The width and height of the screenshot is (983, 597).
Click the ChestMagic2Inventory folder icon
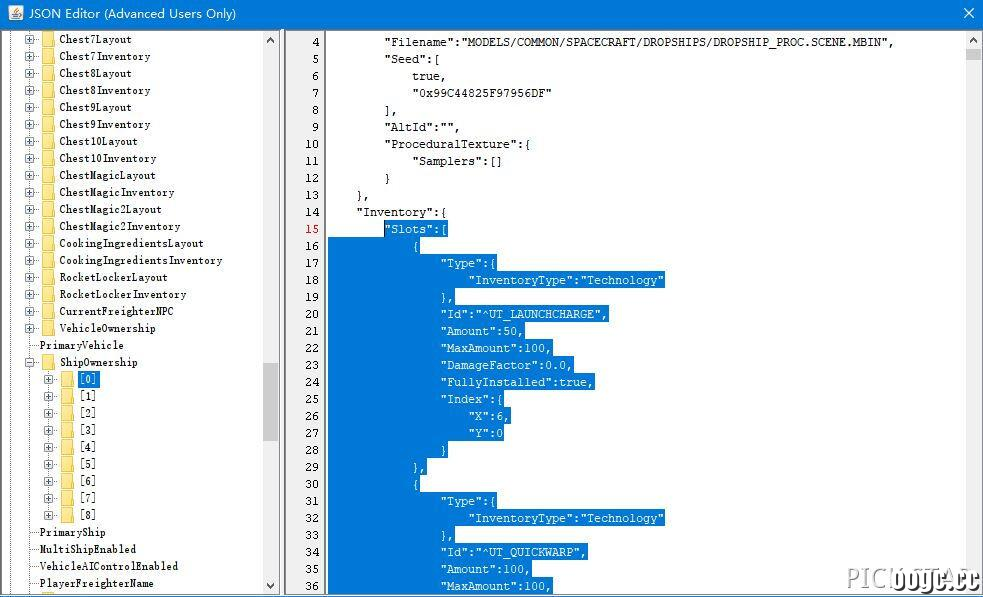click(x=48, y=226)
